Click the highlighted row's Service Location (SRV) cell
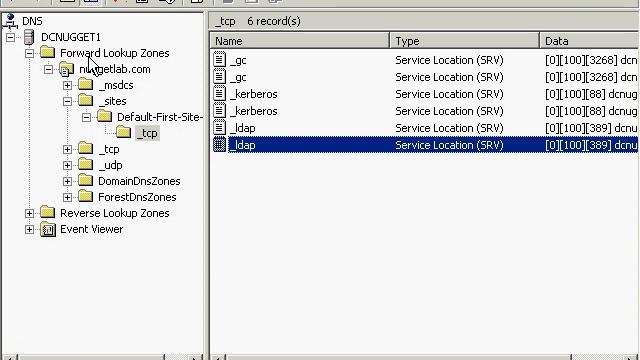Screen dimensions: 640x360 [x=449, y=145]
